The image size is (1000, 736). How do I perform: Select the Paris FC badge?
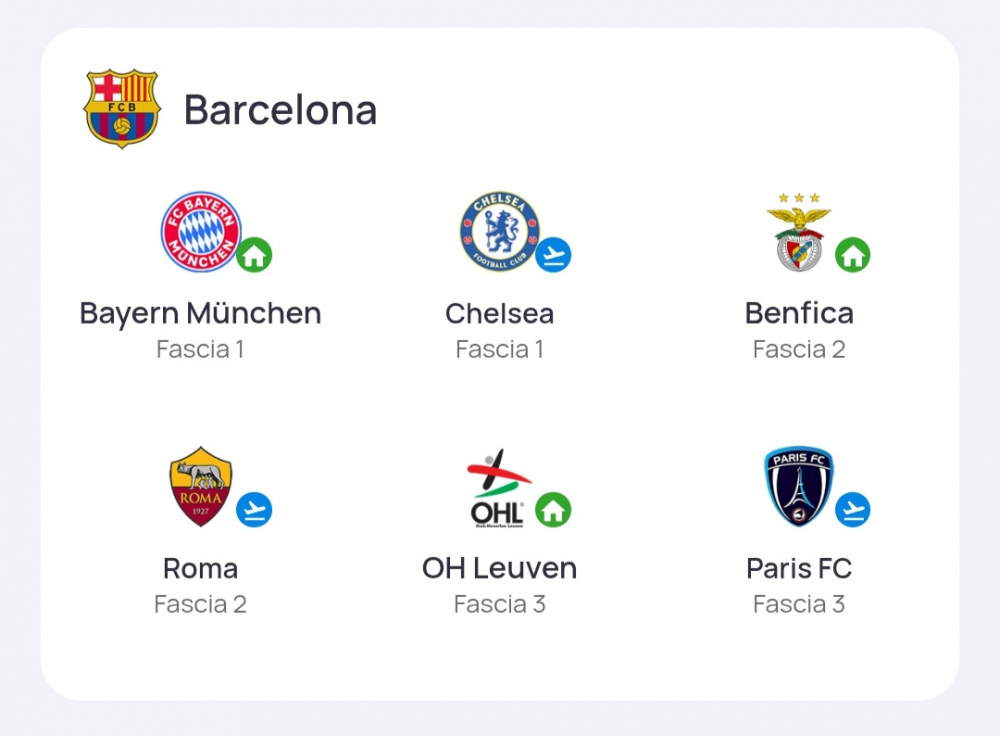tap(798, 487)
